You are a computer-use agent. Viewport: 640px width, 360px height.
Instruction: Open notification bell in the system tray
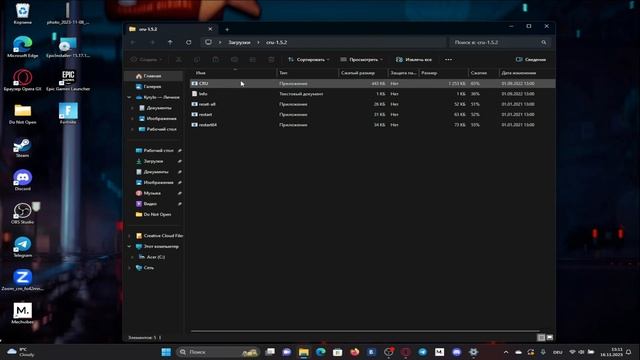point(629,352)
